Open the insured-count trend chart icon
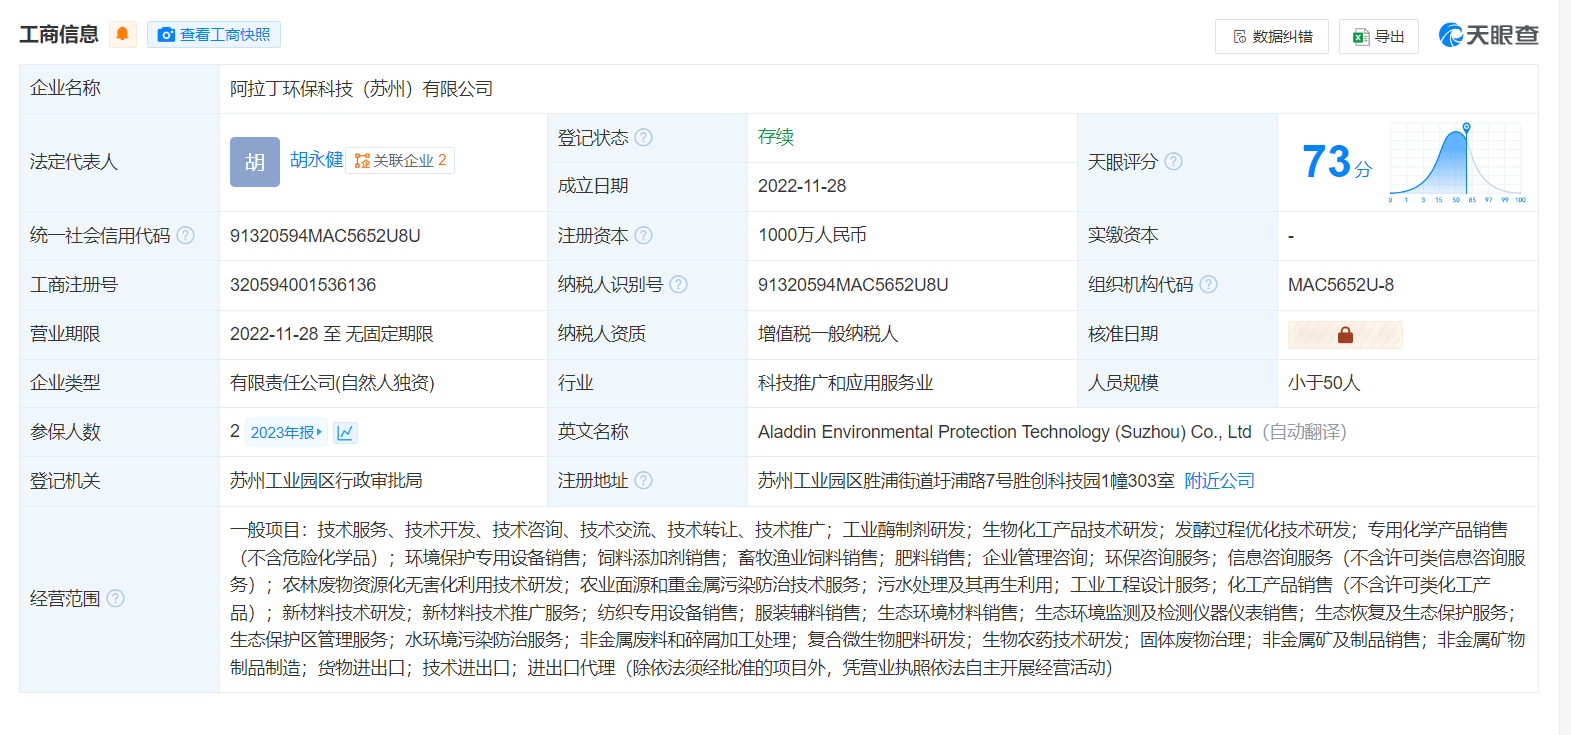 tap(345, 432)
